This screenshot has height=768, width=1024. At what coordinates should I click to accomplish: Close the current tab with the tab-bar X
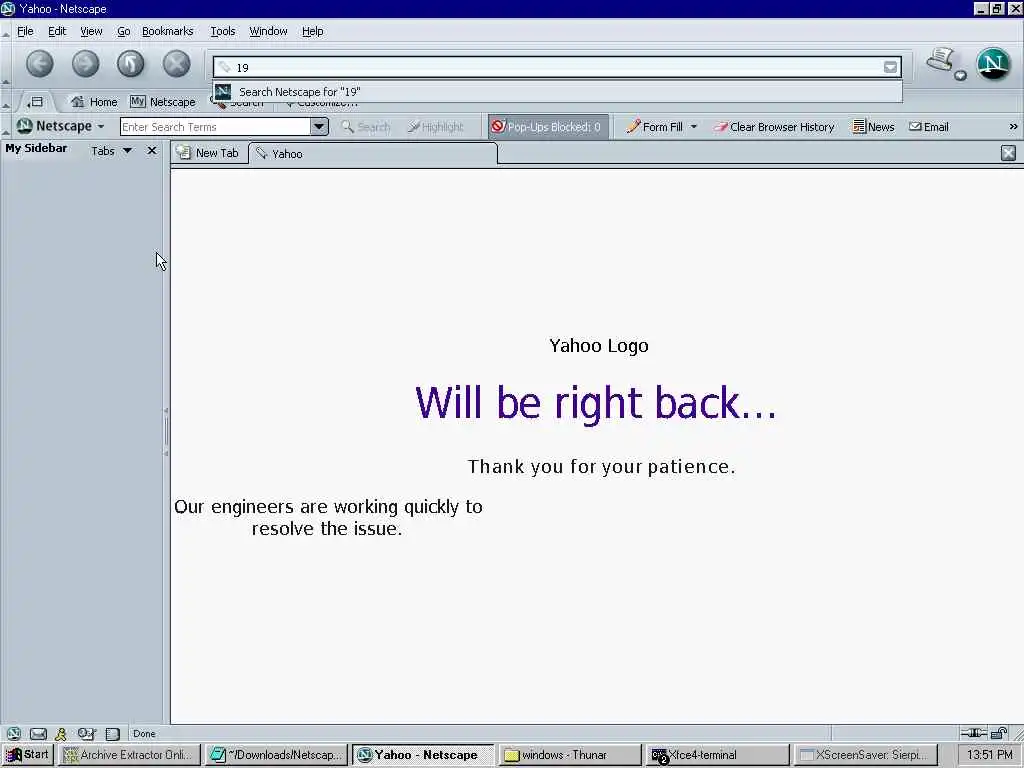pos(1008,153)
